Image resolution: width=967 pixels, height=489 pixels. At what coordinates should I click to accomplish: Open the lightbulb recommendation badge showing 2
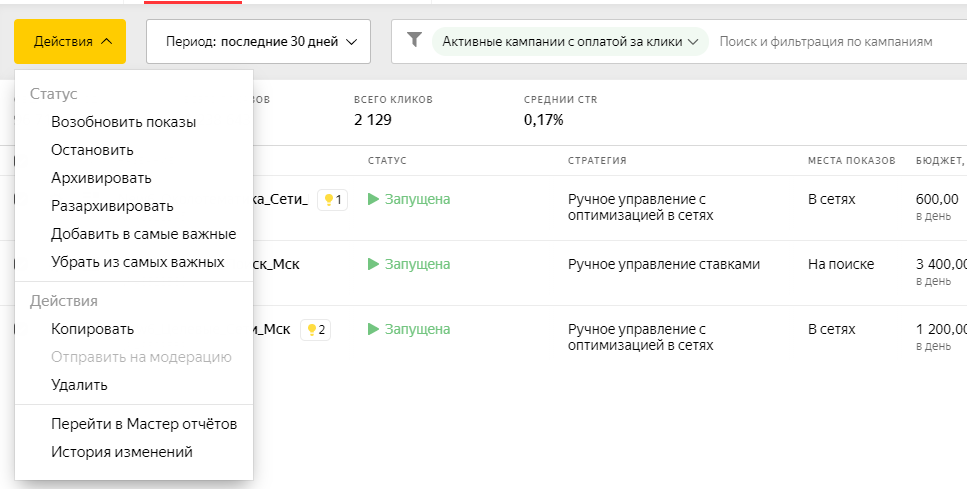tap(317, 330)
